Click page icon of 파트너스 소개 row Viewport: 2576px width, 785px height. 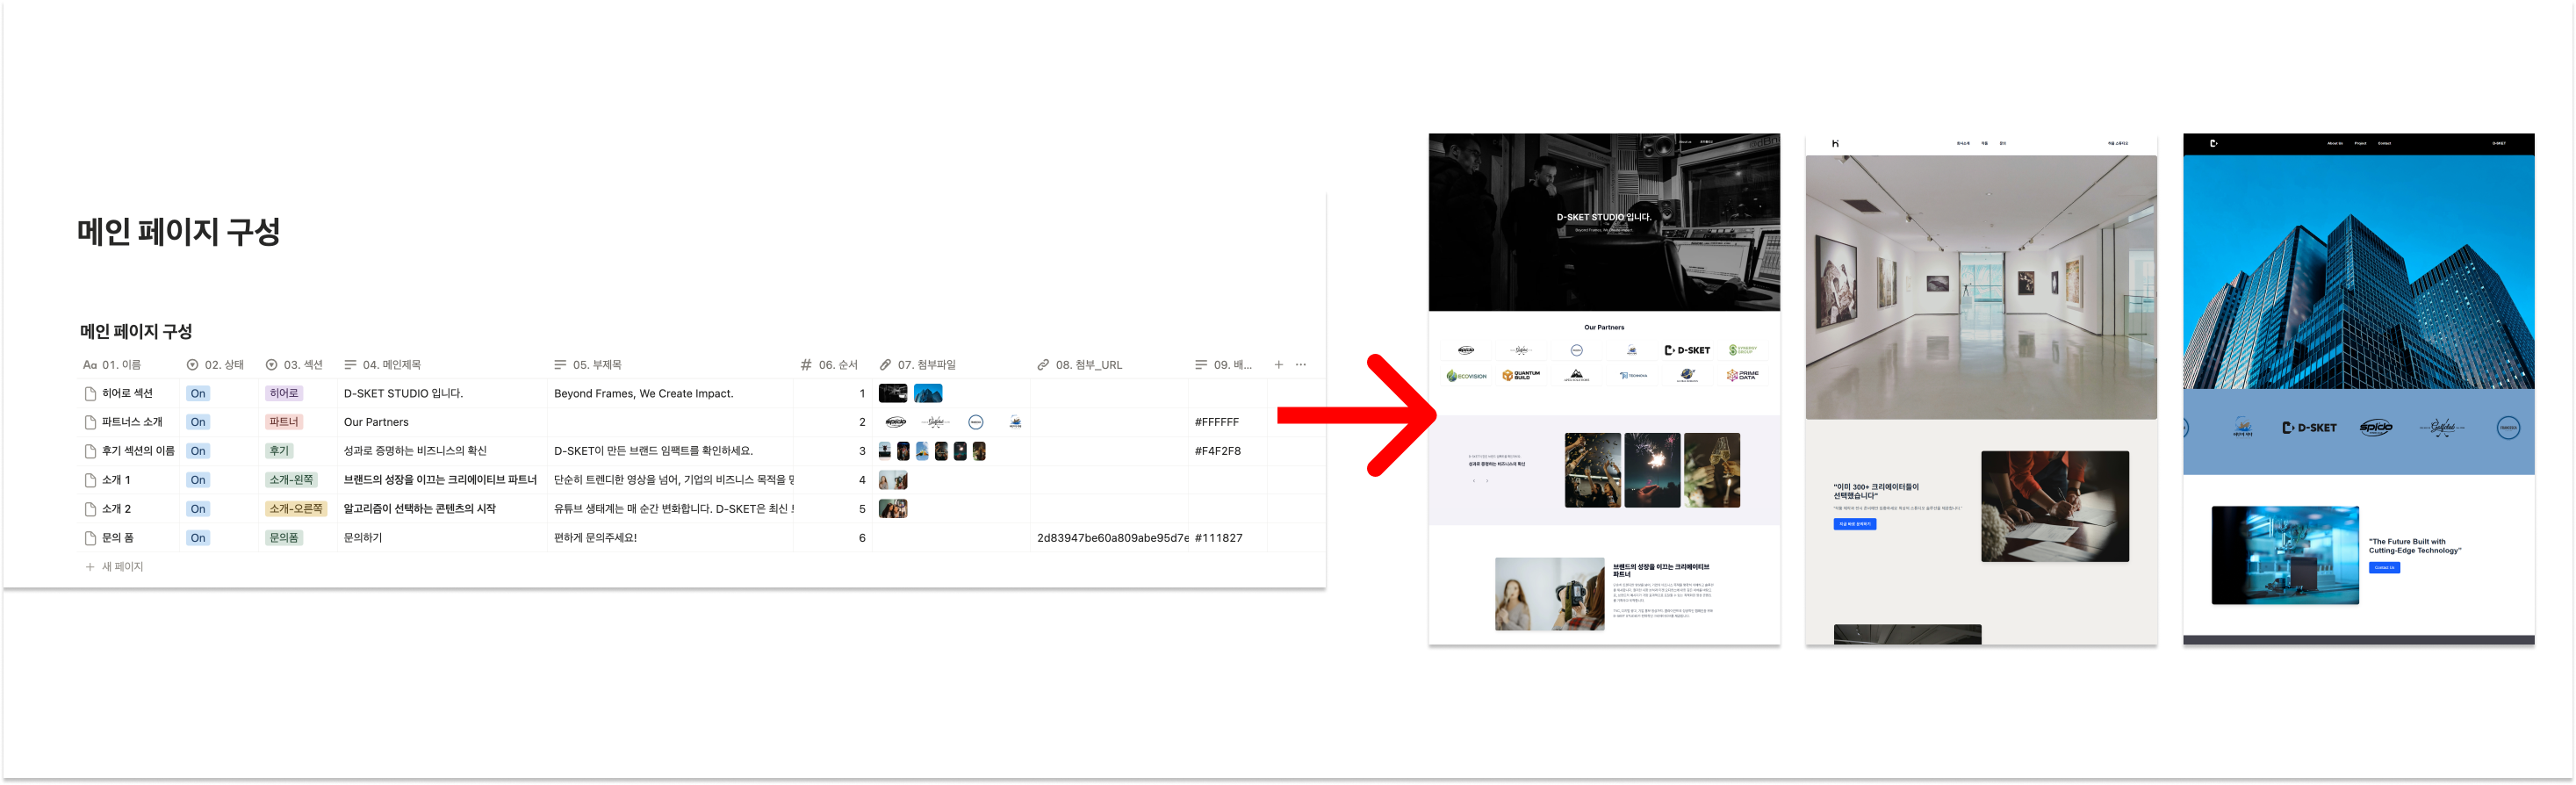pyautogui.click(x=90, y=423)
